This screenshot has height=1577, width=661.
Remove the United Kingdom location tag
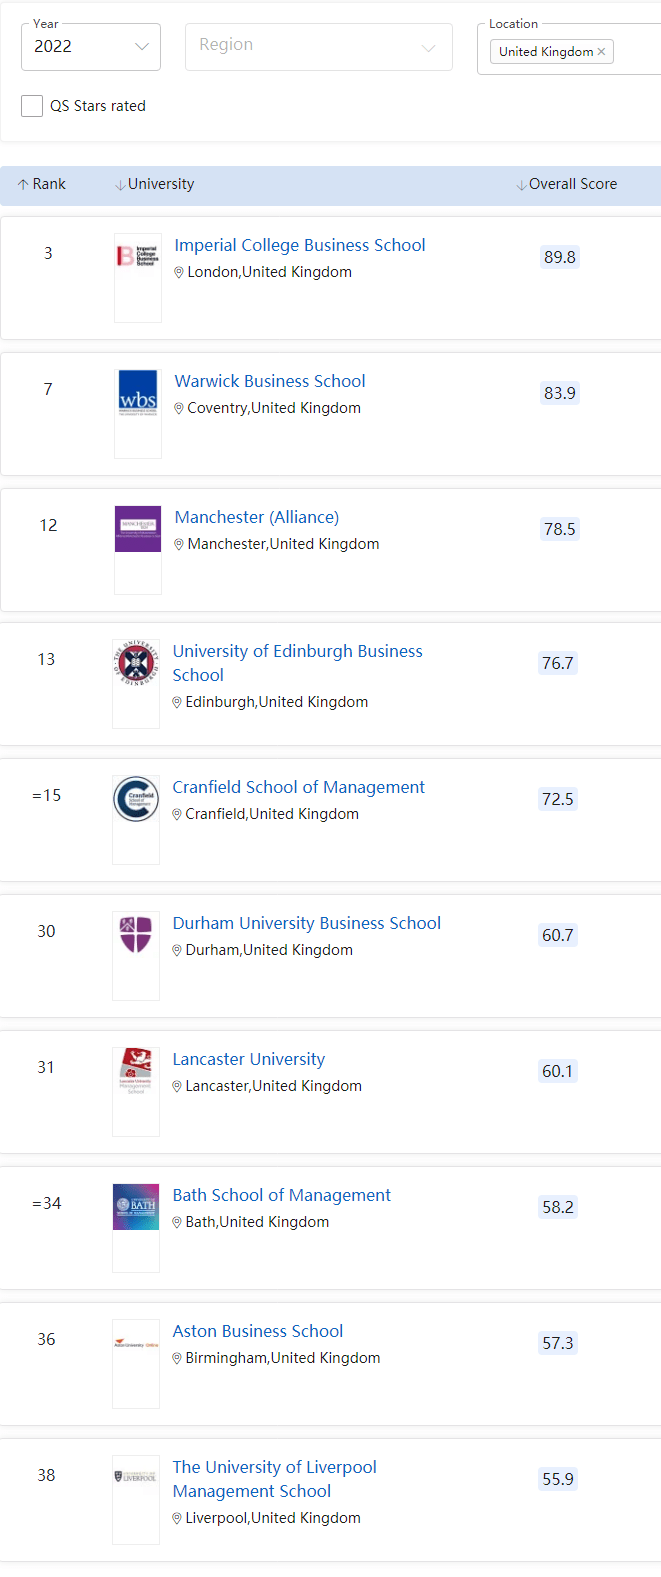[601, 52]
